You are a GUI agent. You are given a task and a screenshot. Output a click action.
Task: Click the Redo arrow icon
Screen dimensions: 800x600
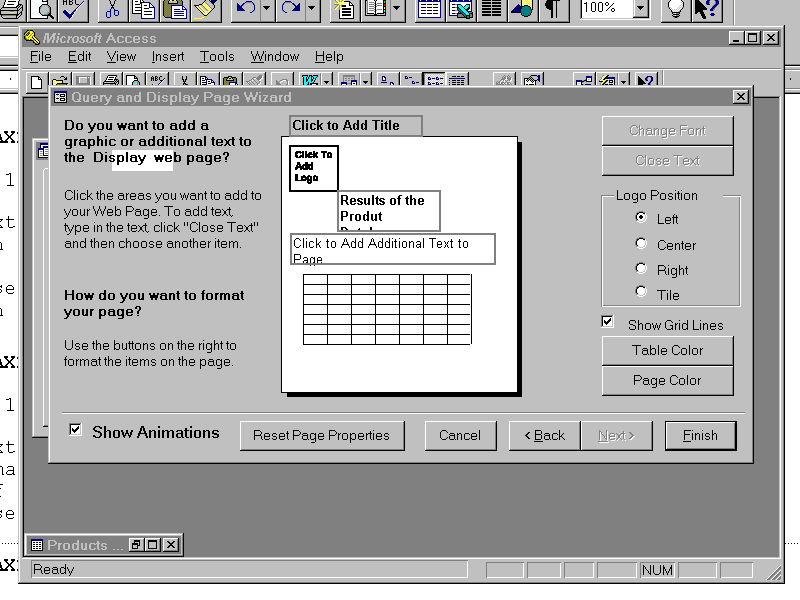(x=291, y=10)
